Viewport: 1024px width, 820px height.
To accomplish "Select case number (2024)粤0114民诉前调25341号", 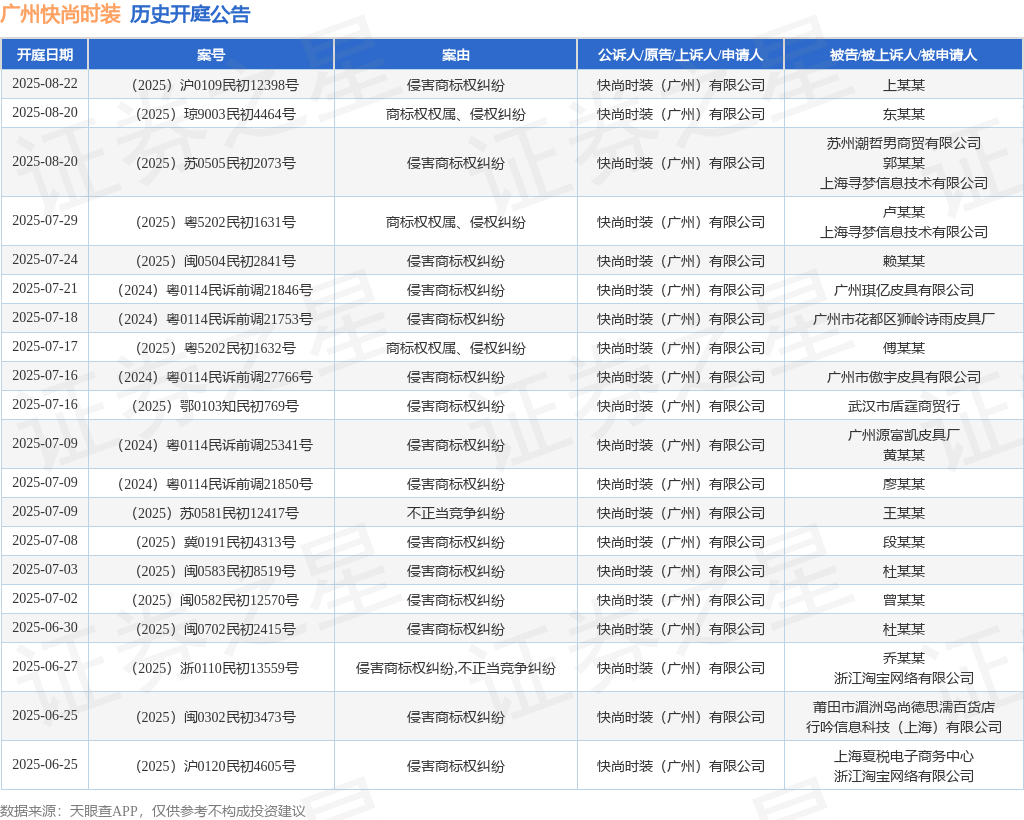I will (215, 445).
